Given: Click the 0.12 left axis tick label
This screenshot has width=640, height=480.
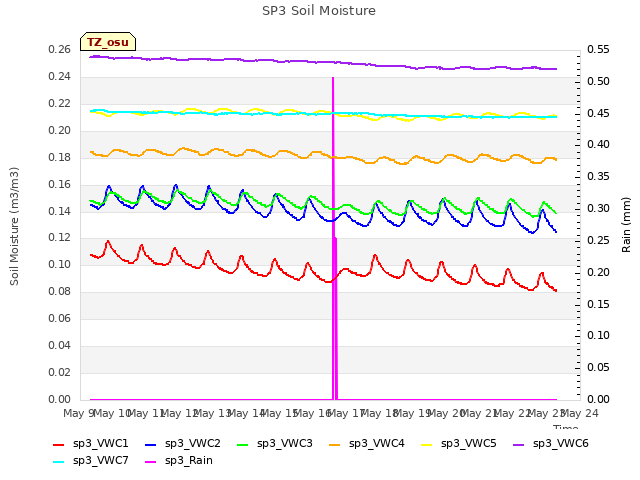Looking at the screenshot, I should (x=60, y=238).
